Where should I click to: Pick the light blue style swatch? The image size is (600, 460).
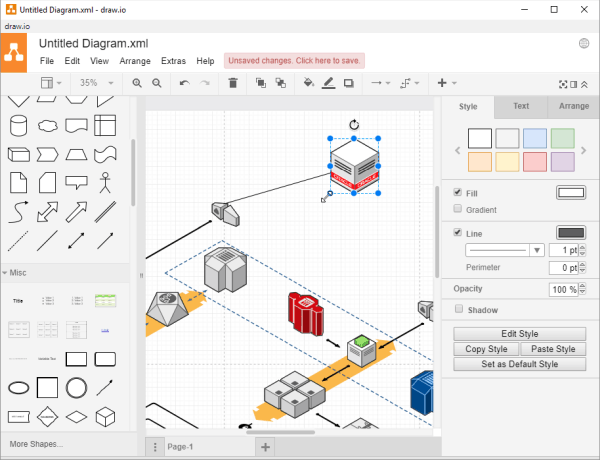tap(535, 138)
